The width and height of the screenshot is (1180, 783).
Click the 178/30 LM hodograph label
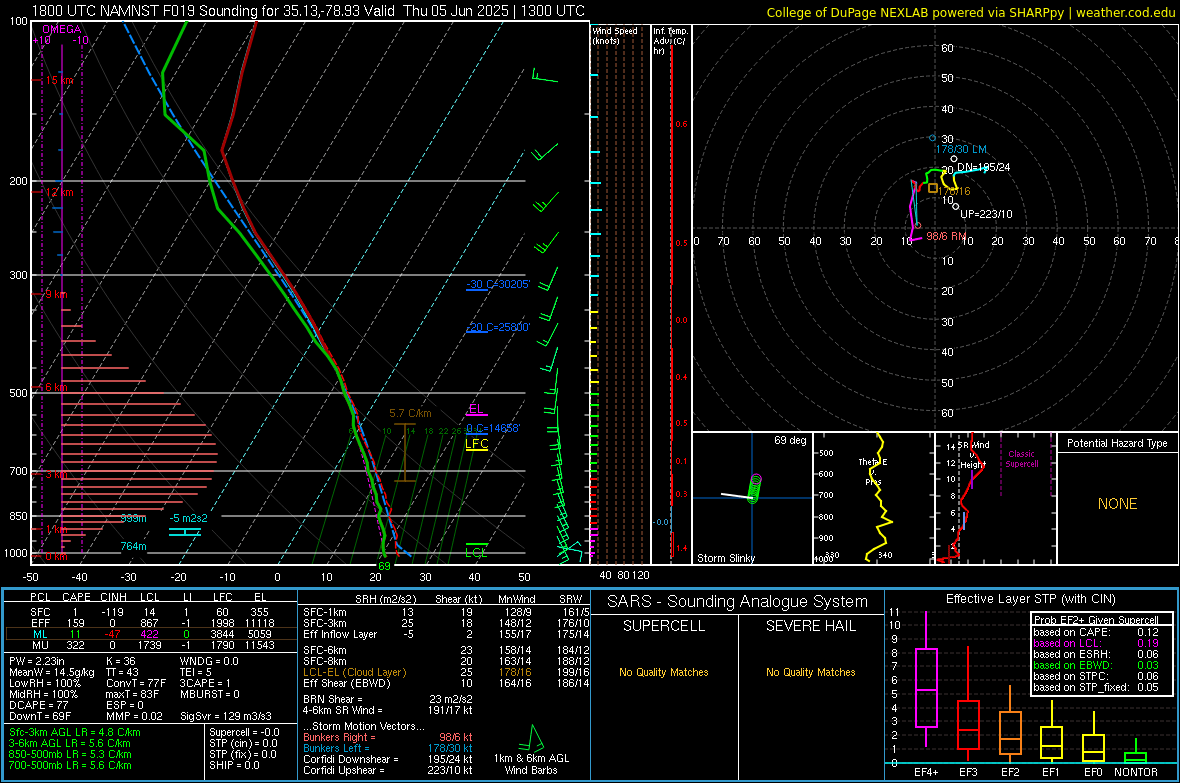tap(961, 149)
